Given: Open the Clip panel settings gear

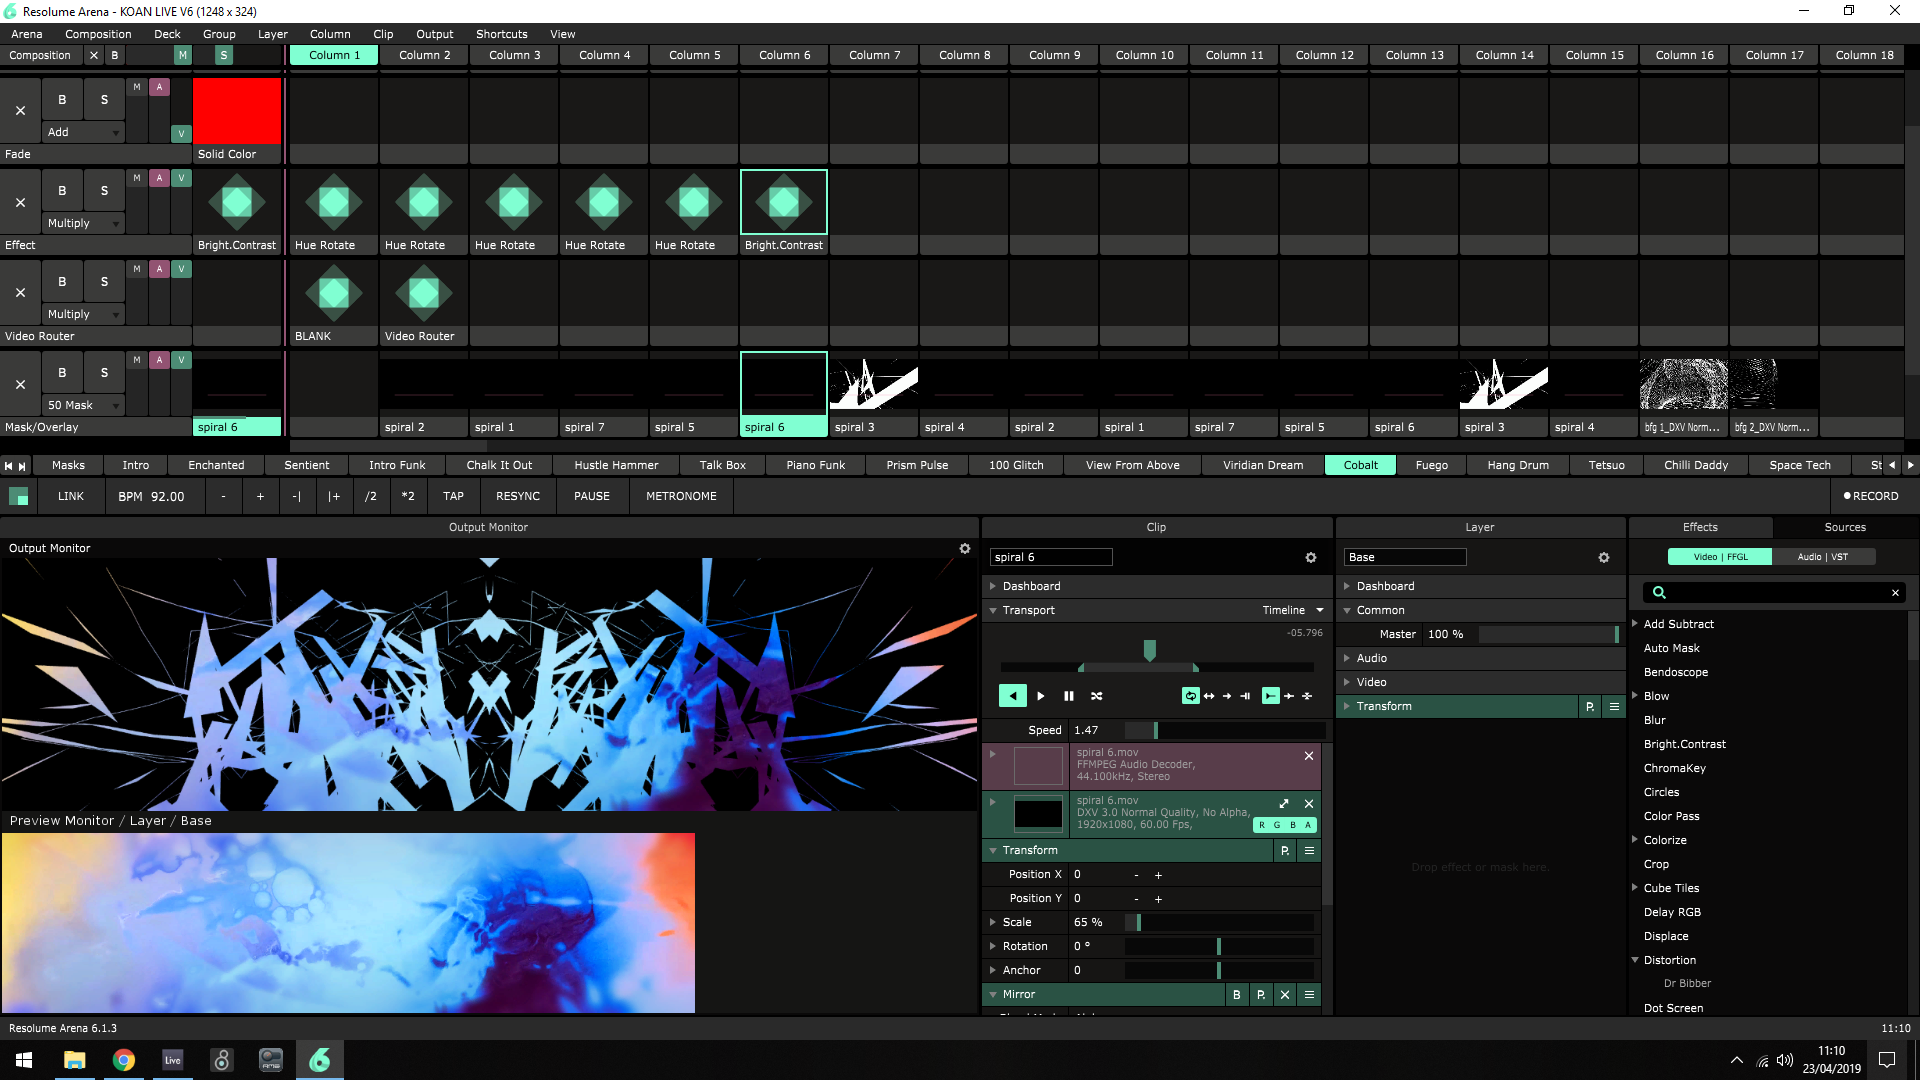Looking at the screenshot, I should pos(1311,558).
